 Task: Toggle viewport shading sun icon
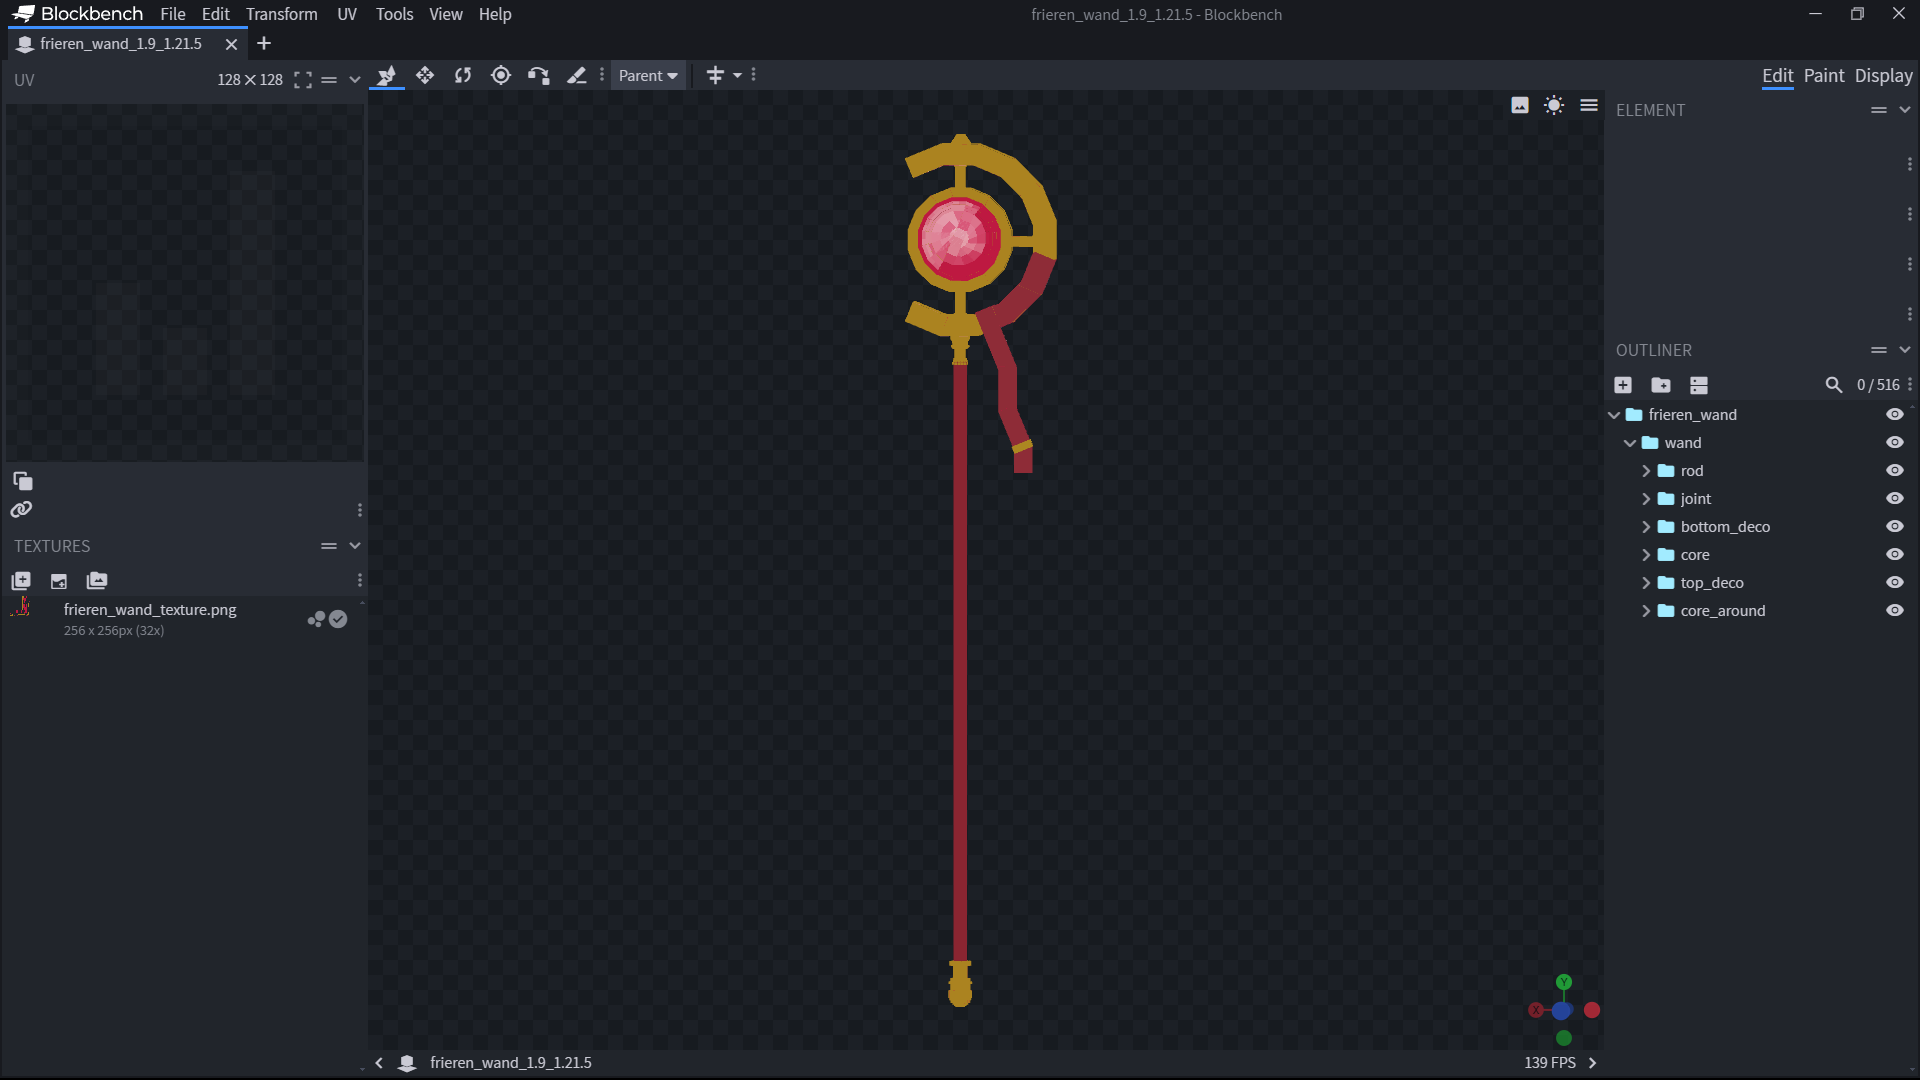(x=1554, y=106)
